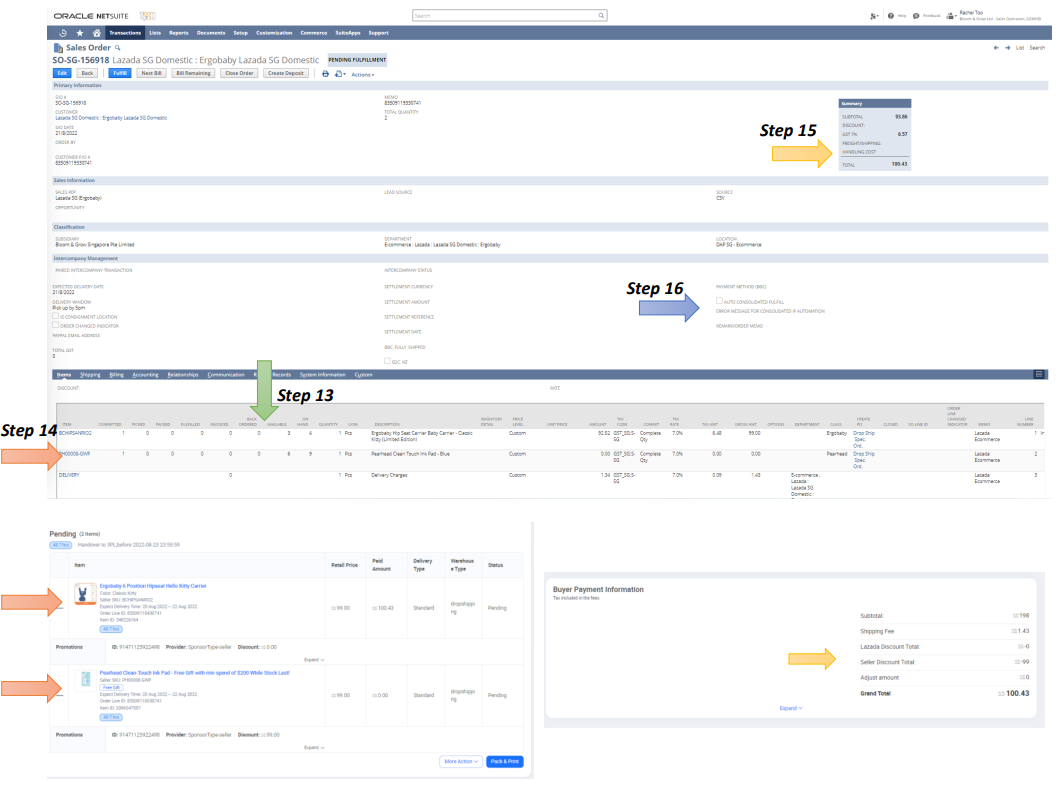Switch to the Billing subtab
Viewport: 1060px width, 787px height.
[116, 375]
